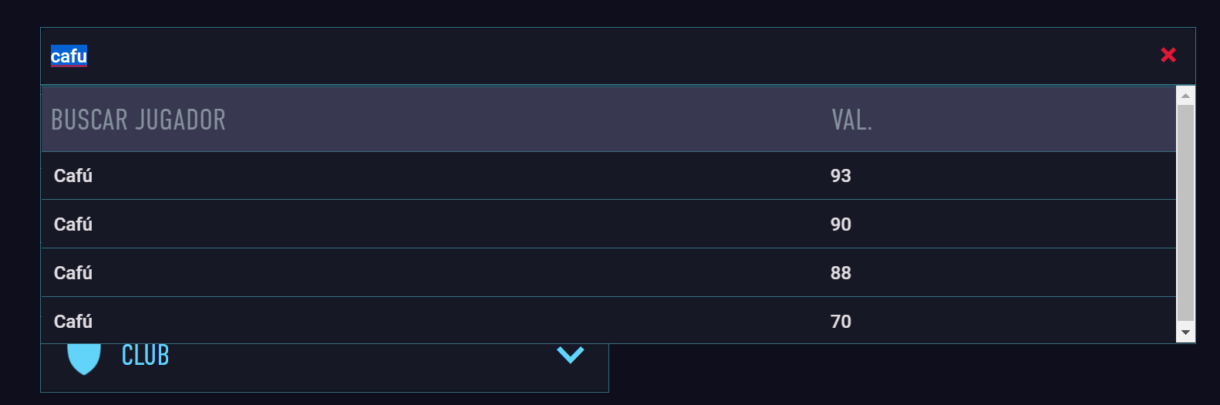Expand the CLUB dropdown chevron
The height and width of the screenshot is (405, 1220).
570,354
